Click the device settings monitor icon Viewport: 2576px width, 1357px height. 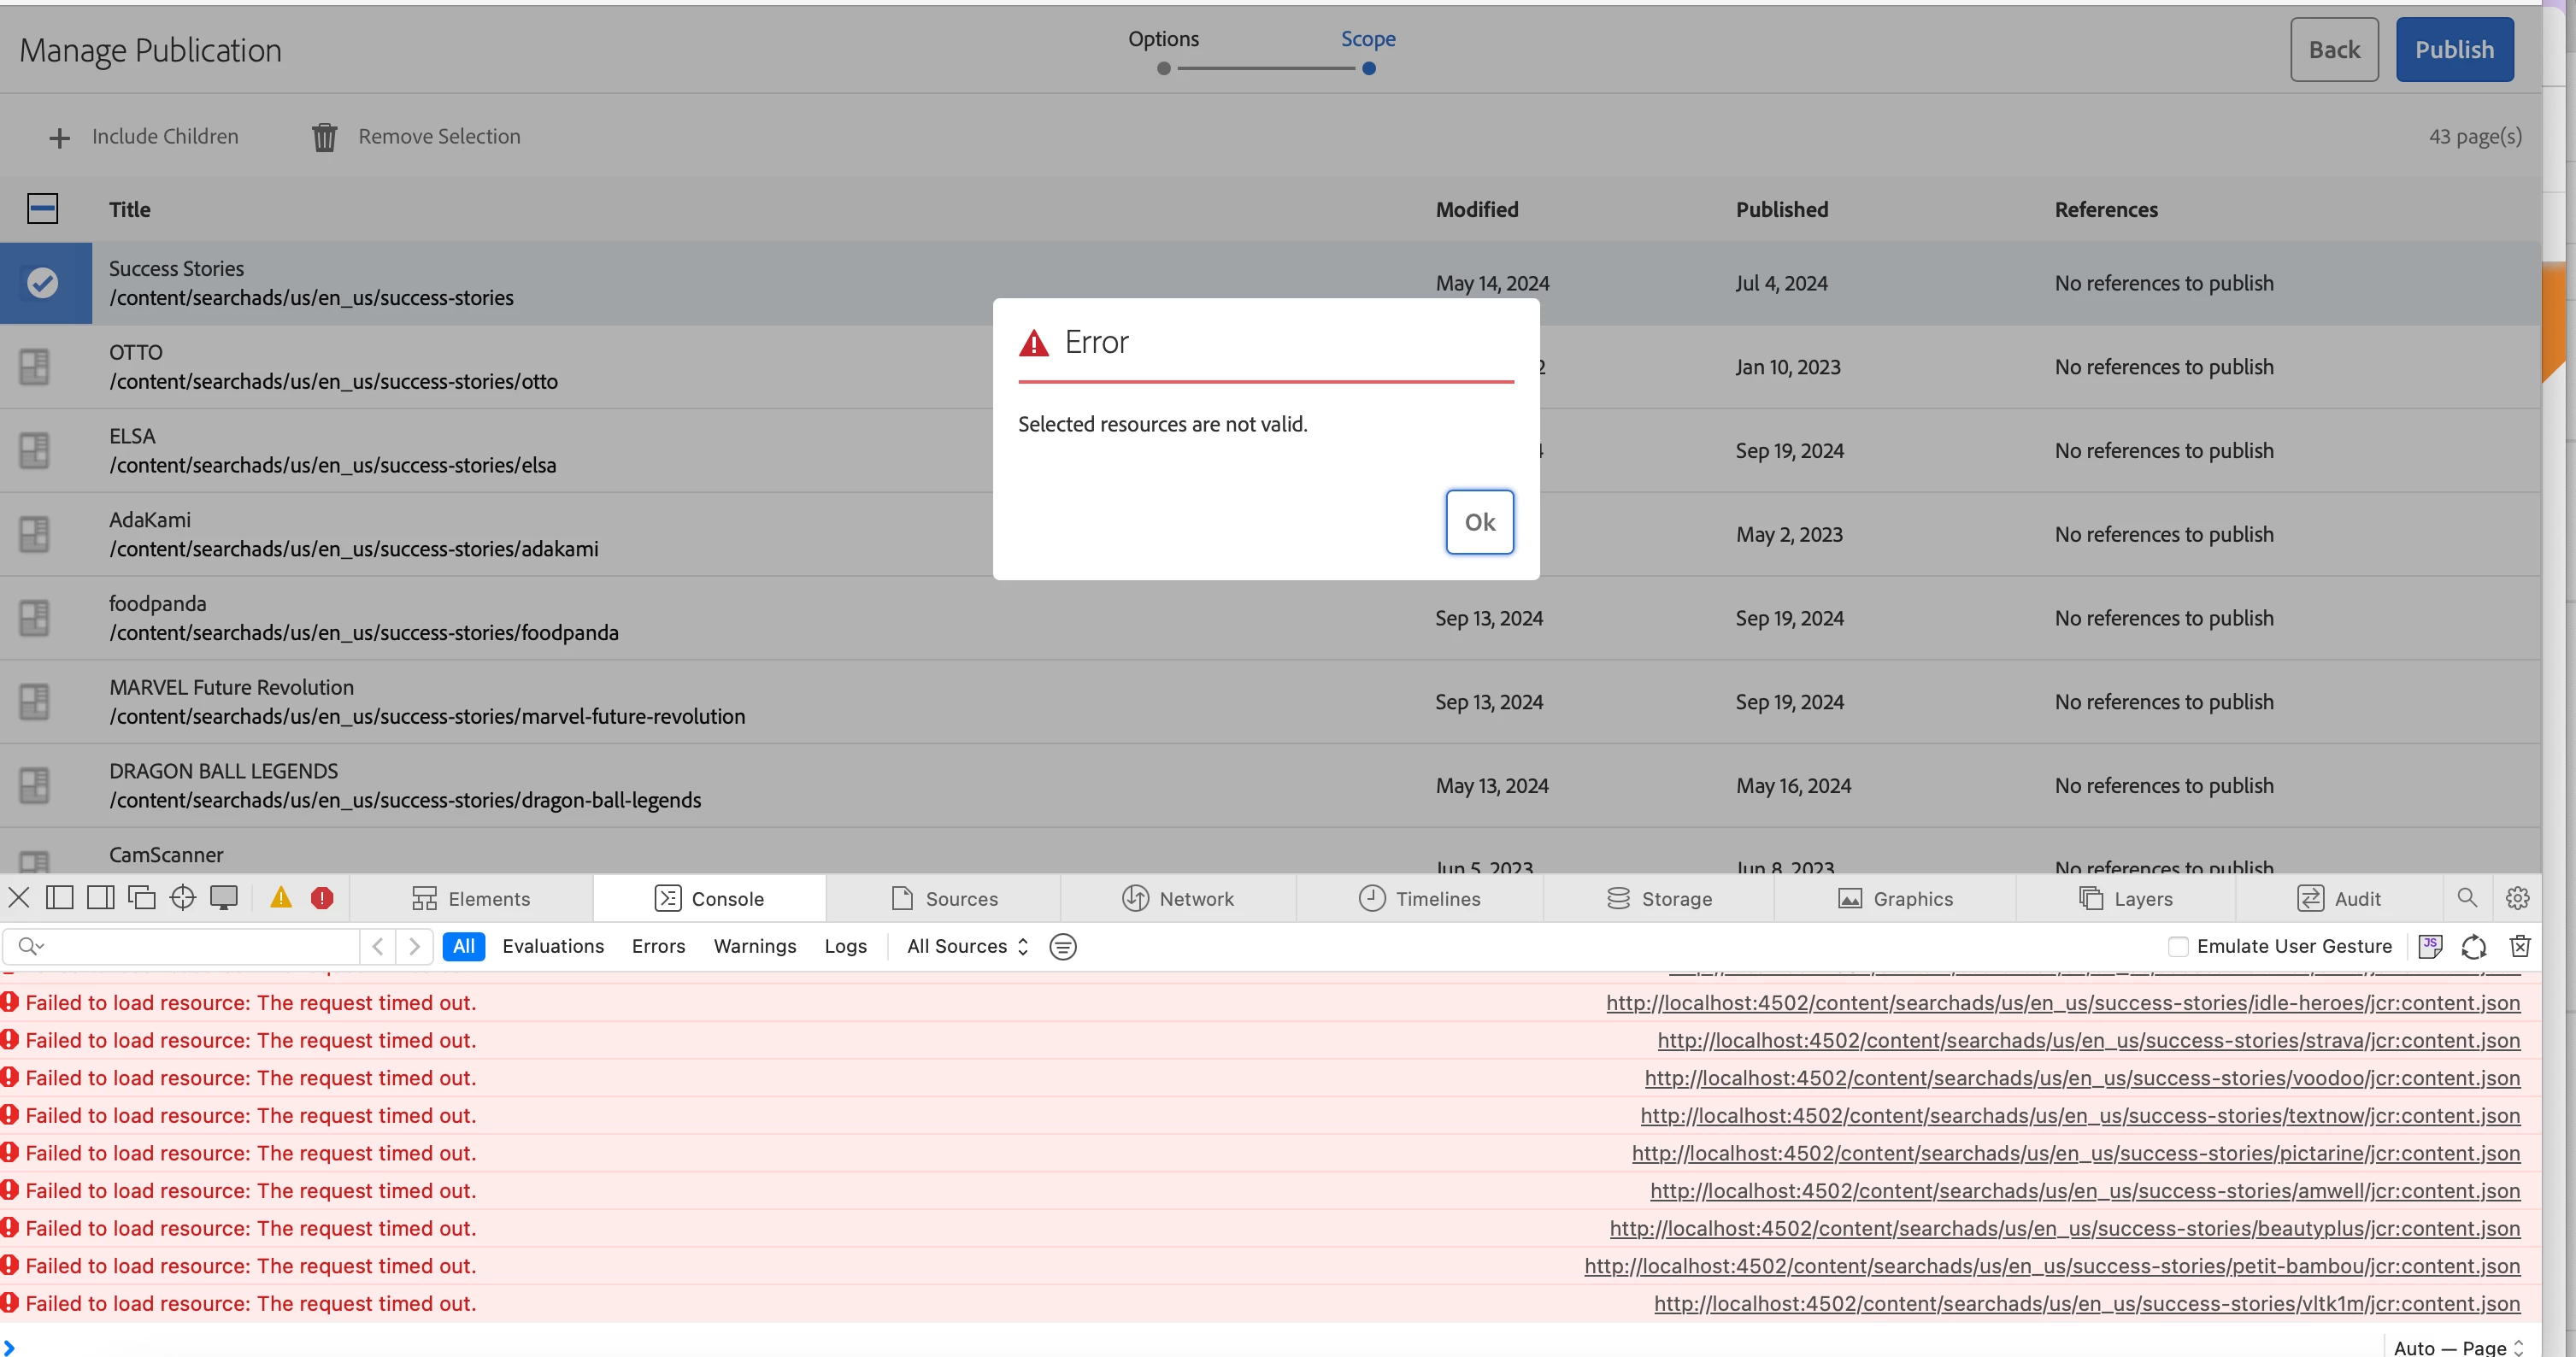[223, 898]
